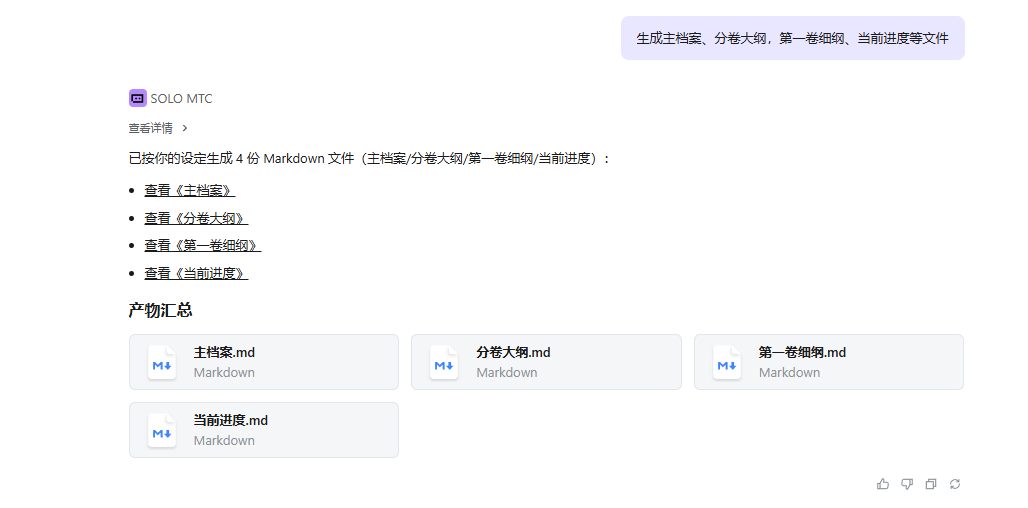Viewport: 1028px width, 508px height.
Task: Open the 第一卷细纲.md file card
Action: coord(829,362)
